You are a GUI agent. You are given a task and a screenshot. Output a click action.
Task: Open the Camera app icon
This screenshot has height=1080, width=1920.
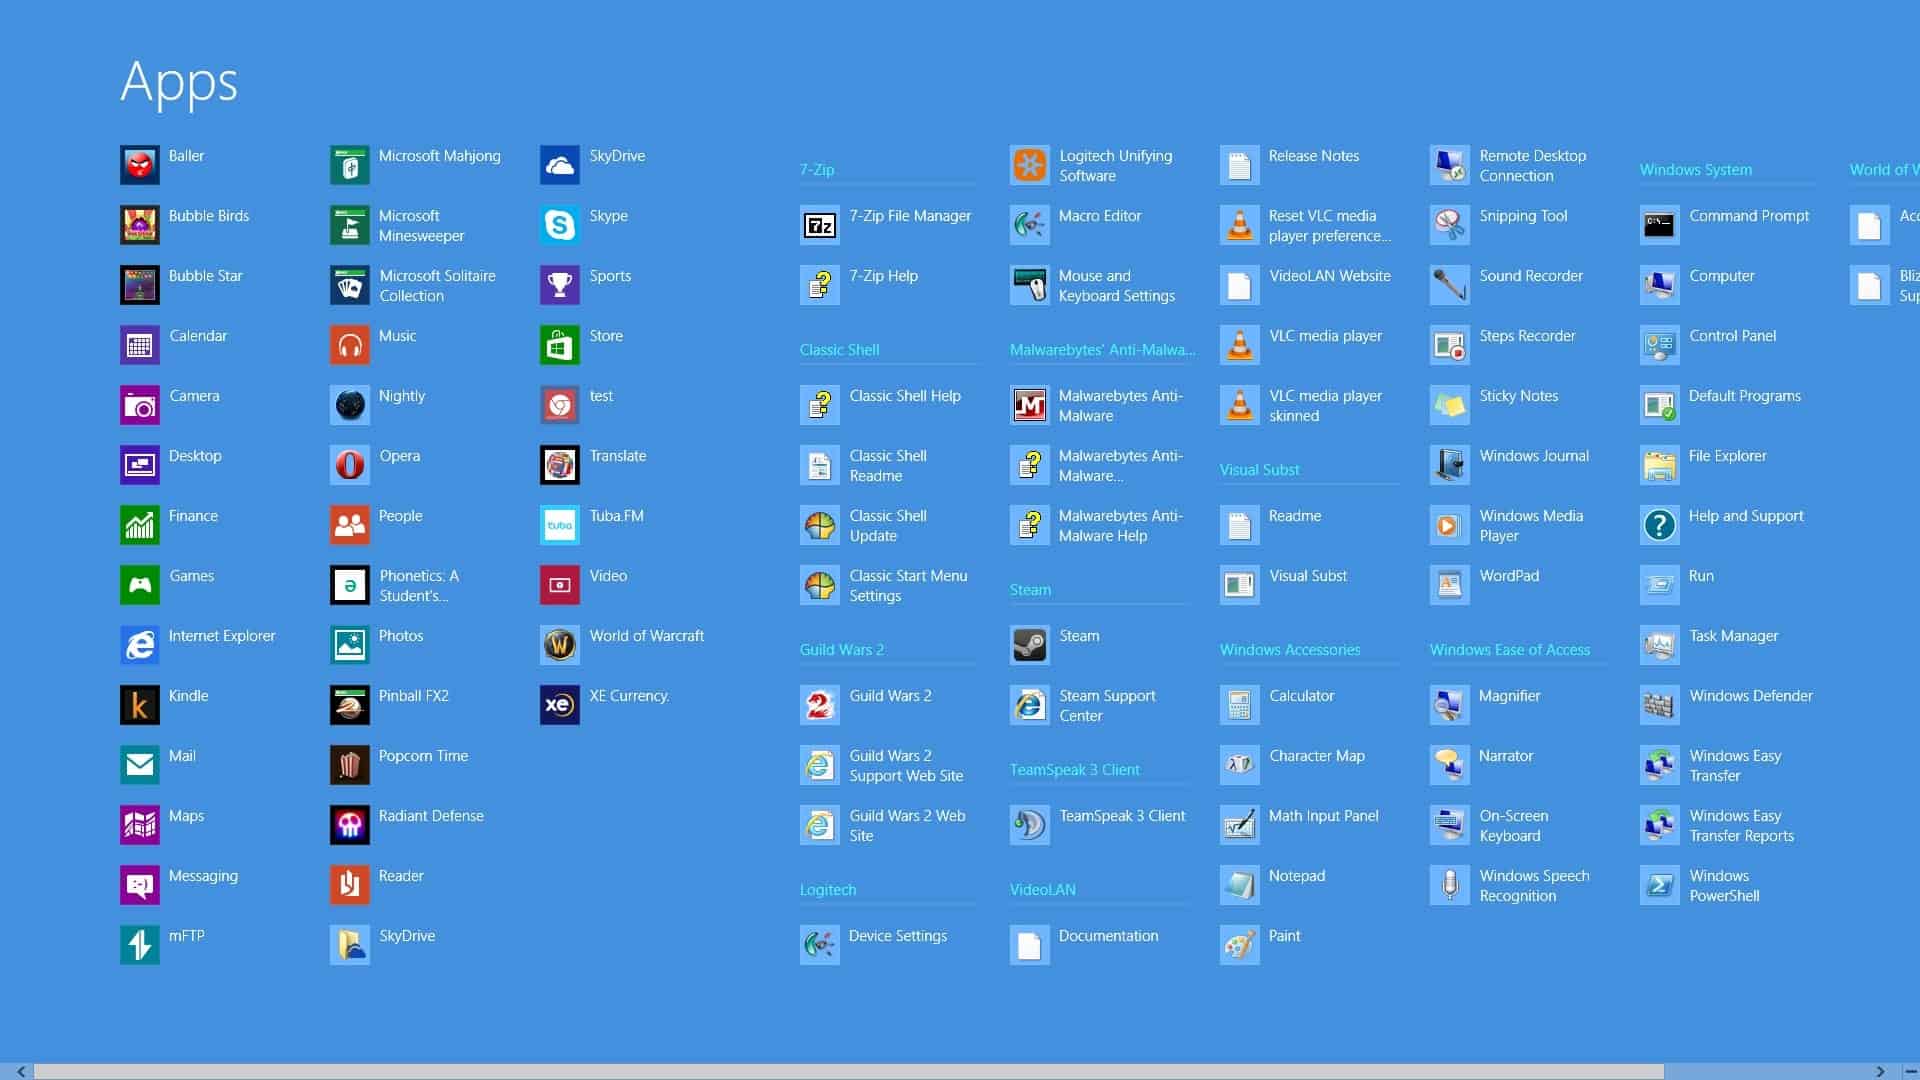tap(140, 405)
